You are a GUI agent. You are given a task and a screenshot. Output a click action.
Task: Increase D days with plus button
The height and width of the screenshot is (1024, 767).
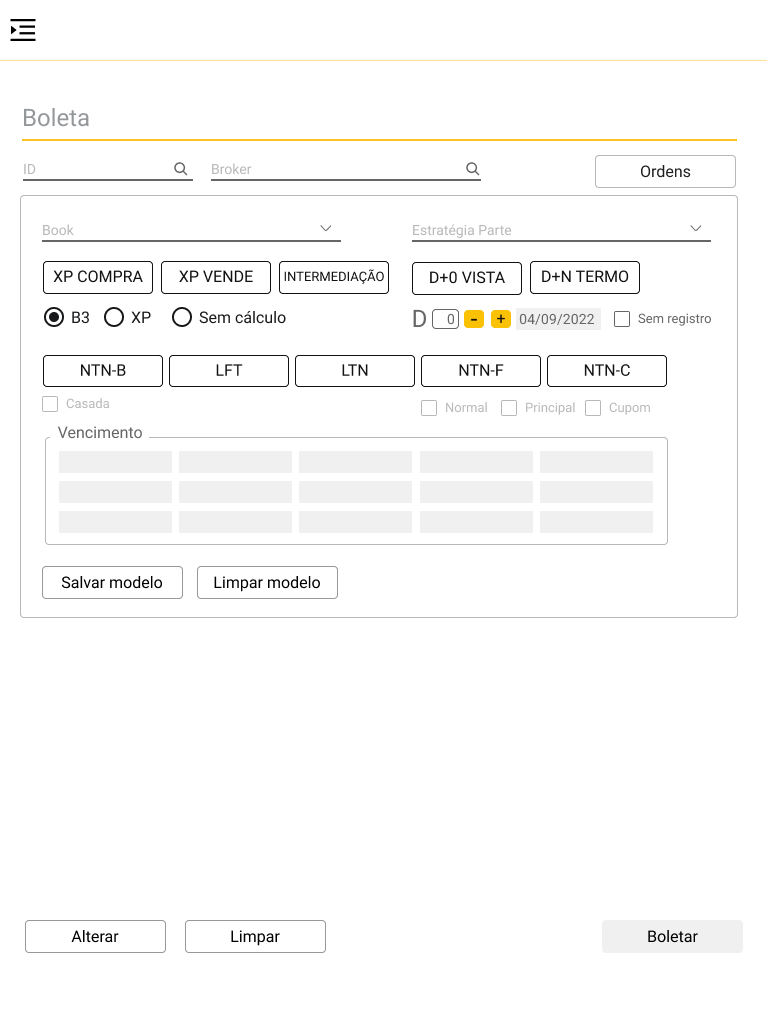point(501,319)
